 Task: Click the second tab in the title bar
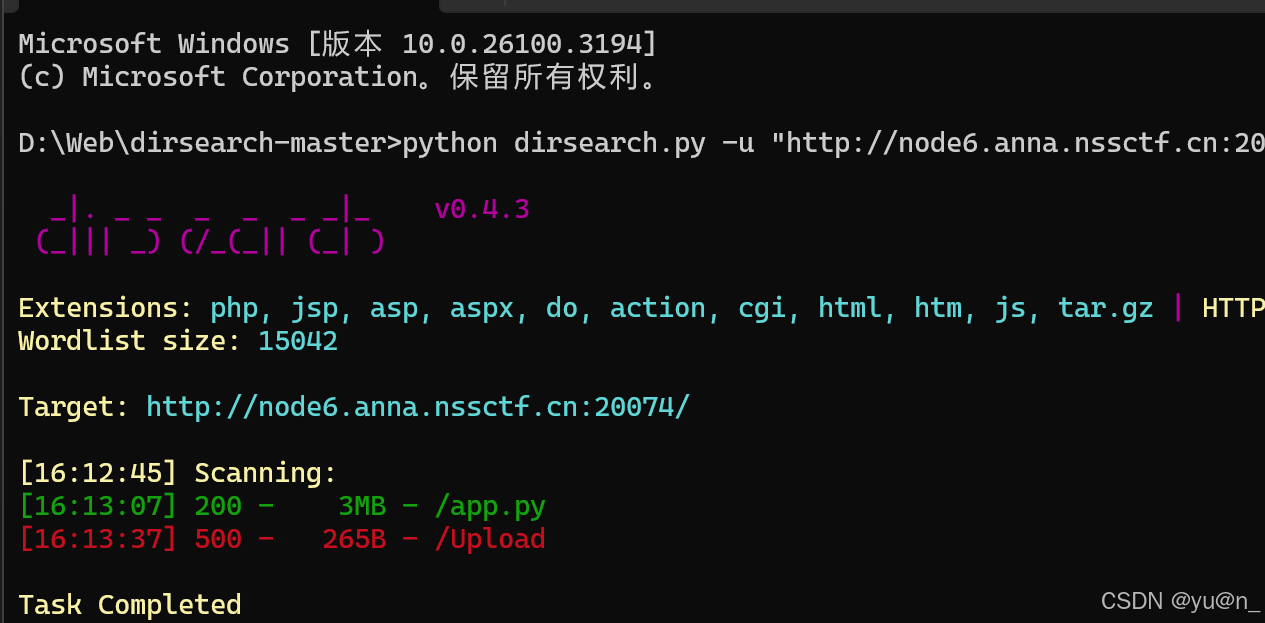pyautogui.click(x=470, y=5)
